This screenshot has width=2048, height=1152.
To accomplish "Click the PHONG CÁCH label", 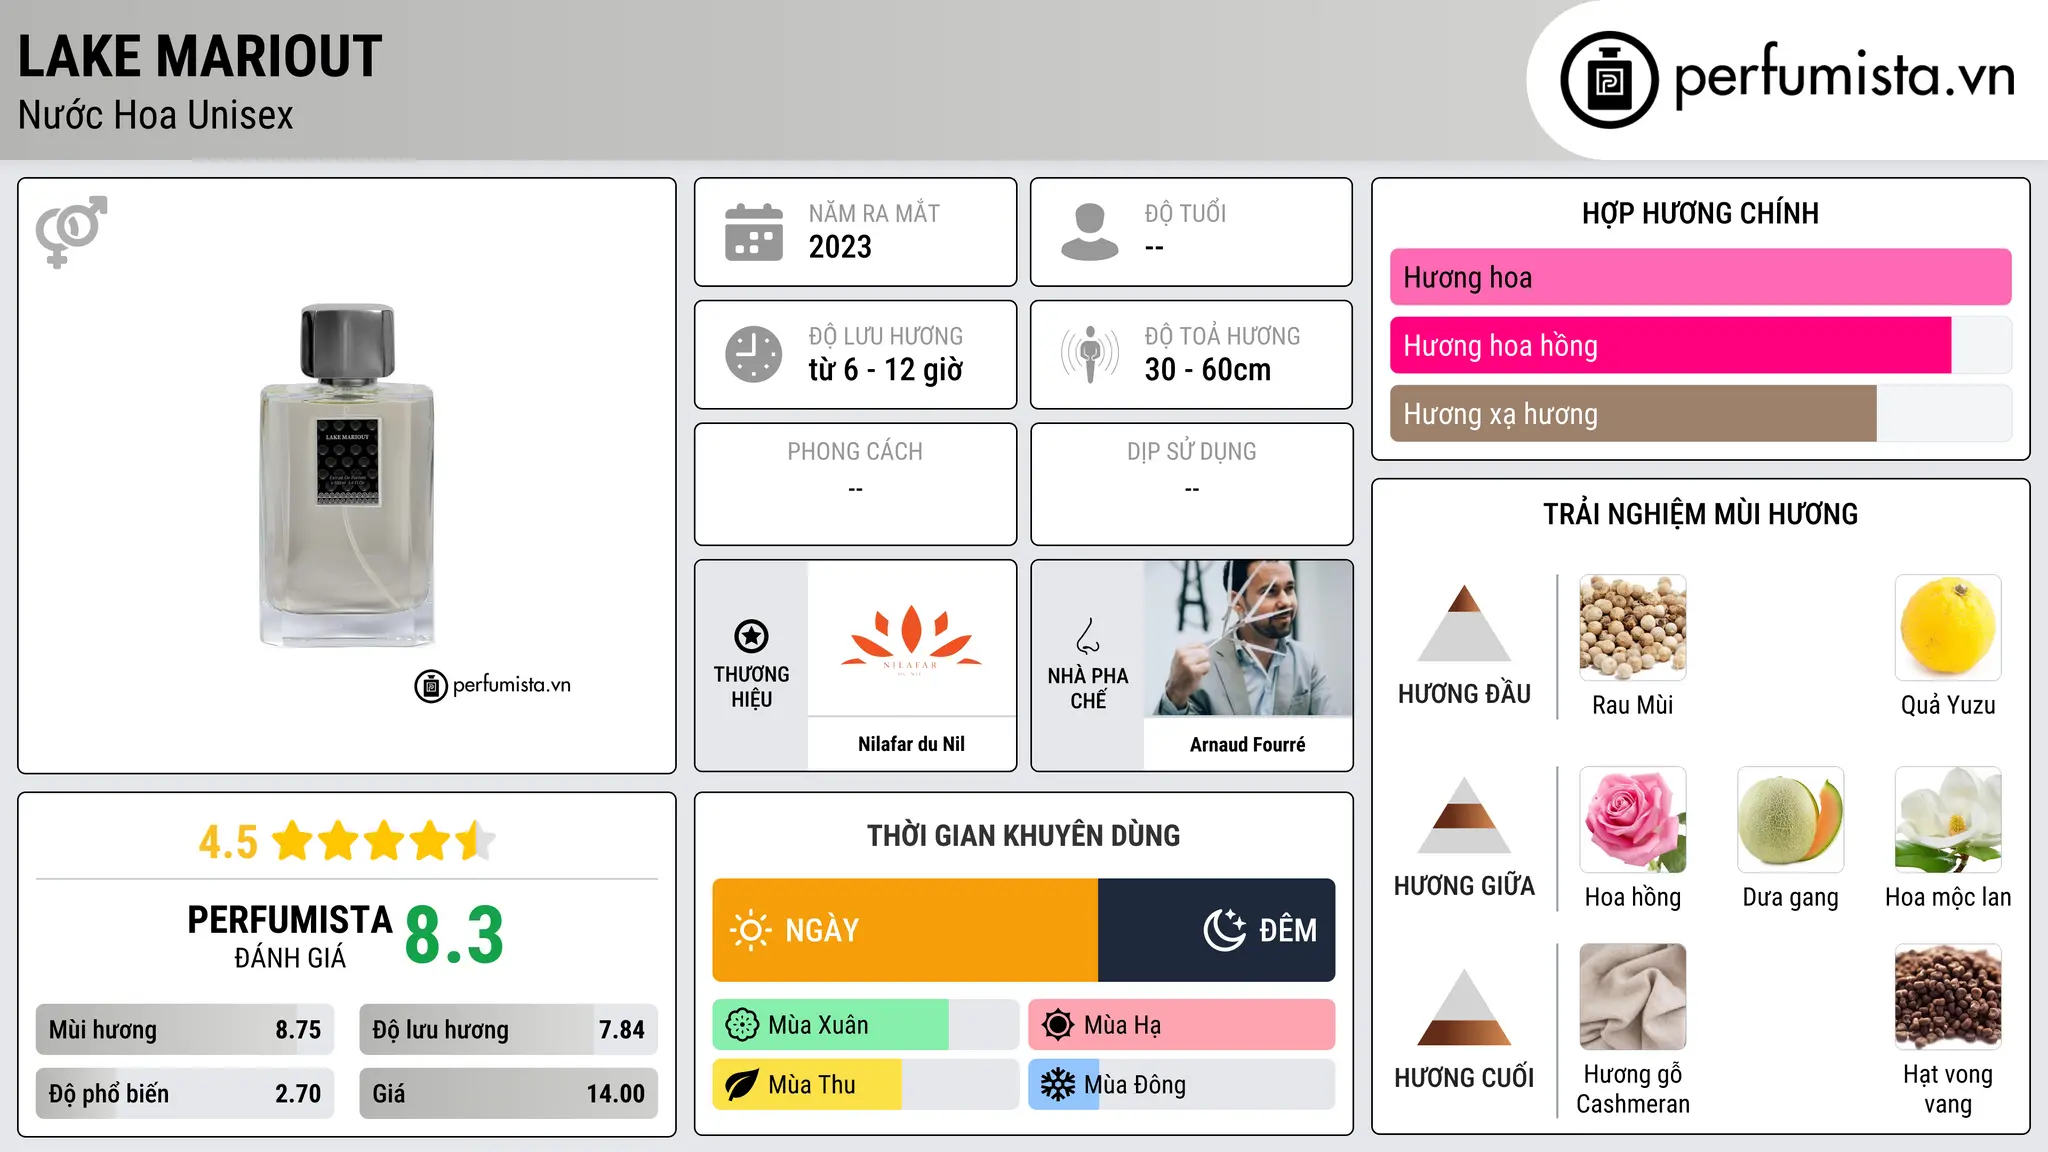I will (855, 452).
